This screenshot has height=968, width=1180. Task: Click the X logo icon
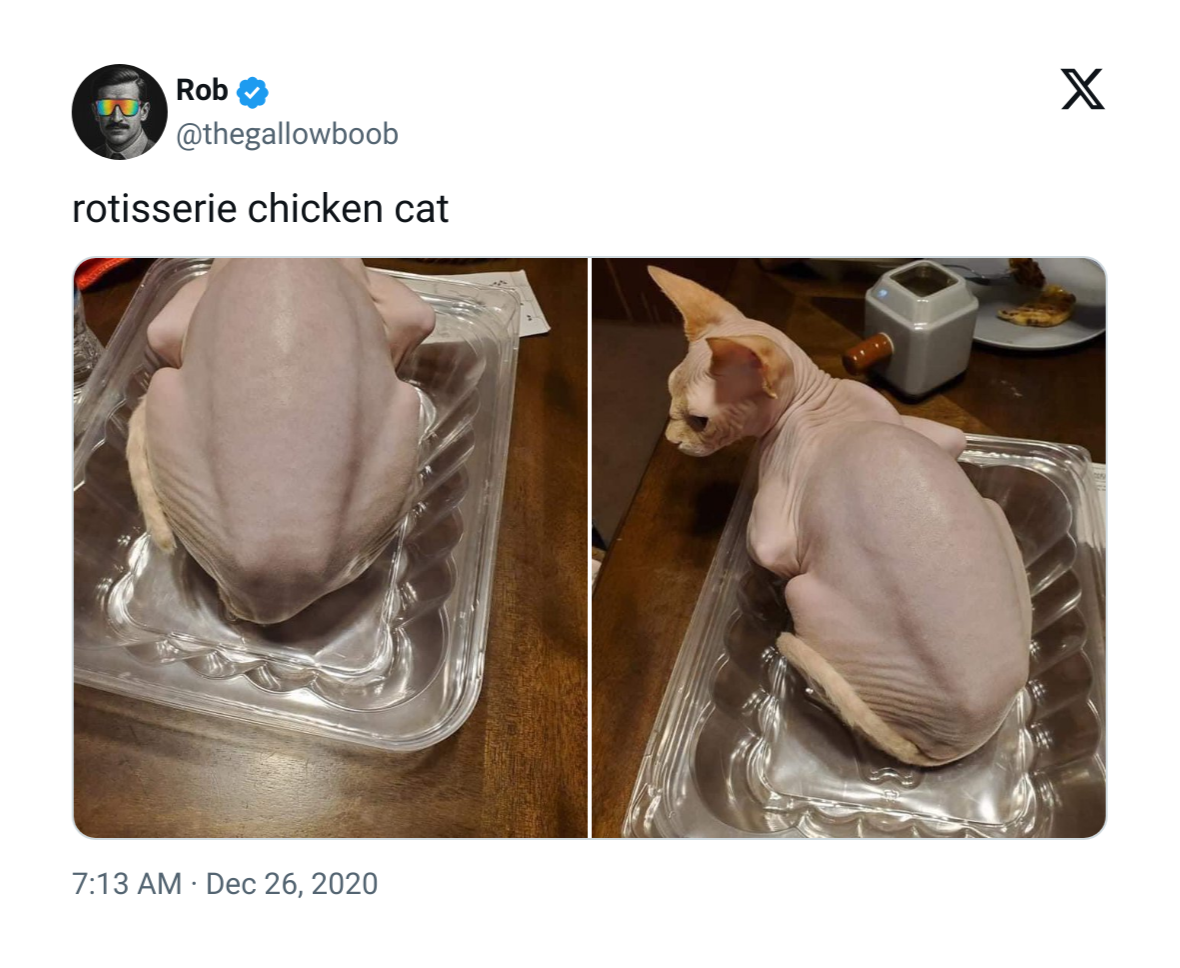[1082, 89]
